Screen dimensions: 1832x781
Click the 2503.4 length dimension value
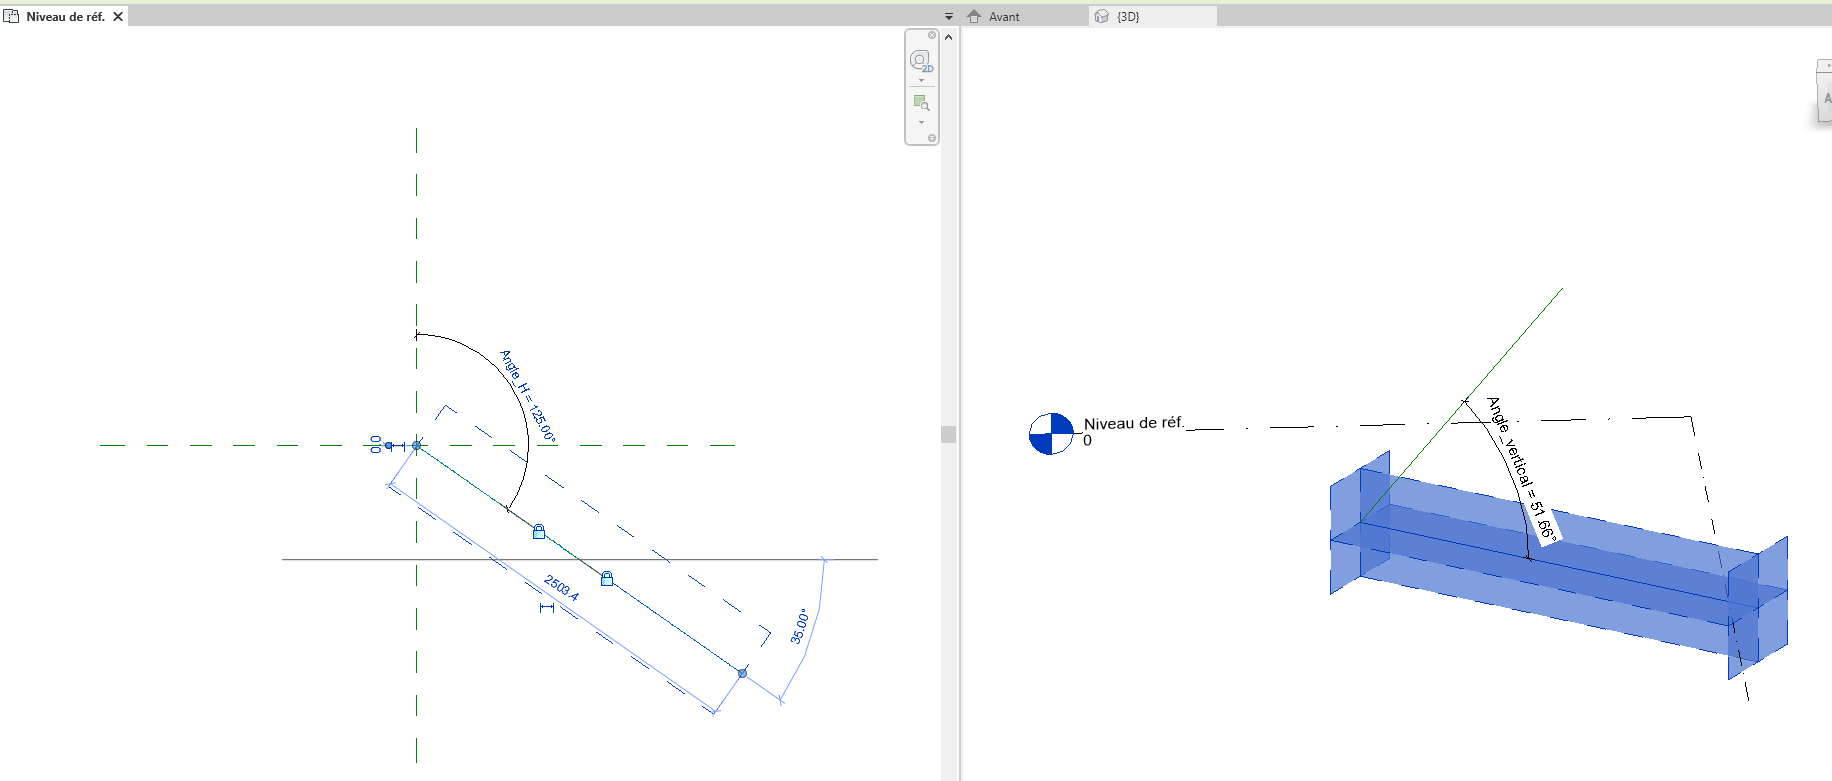point(561,588)
